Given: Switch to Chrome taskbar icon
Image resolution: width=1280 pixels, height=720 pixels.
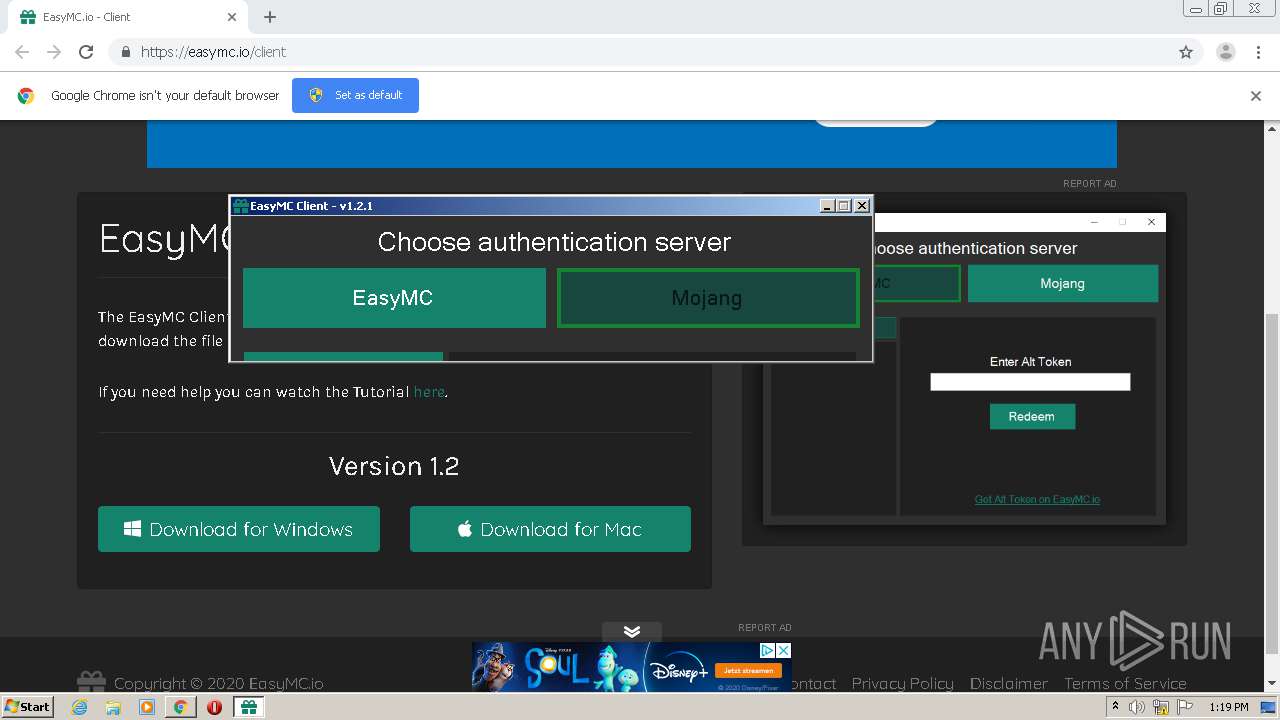Looking at the screenshot, I should point(181,706).
